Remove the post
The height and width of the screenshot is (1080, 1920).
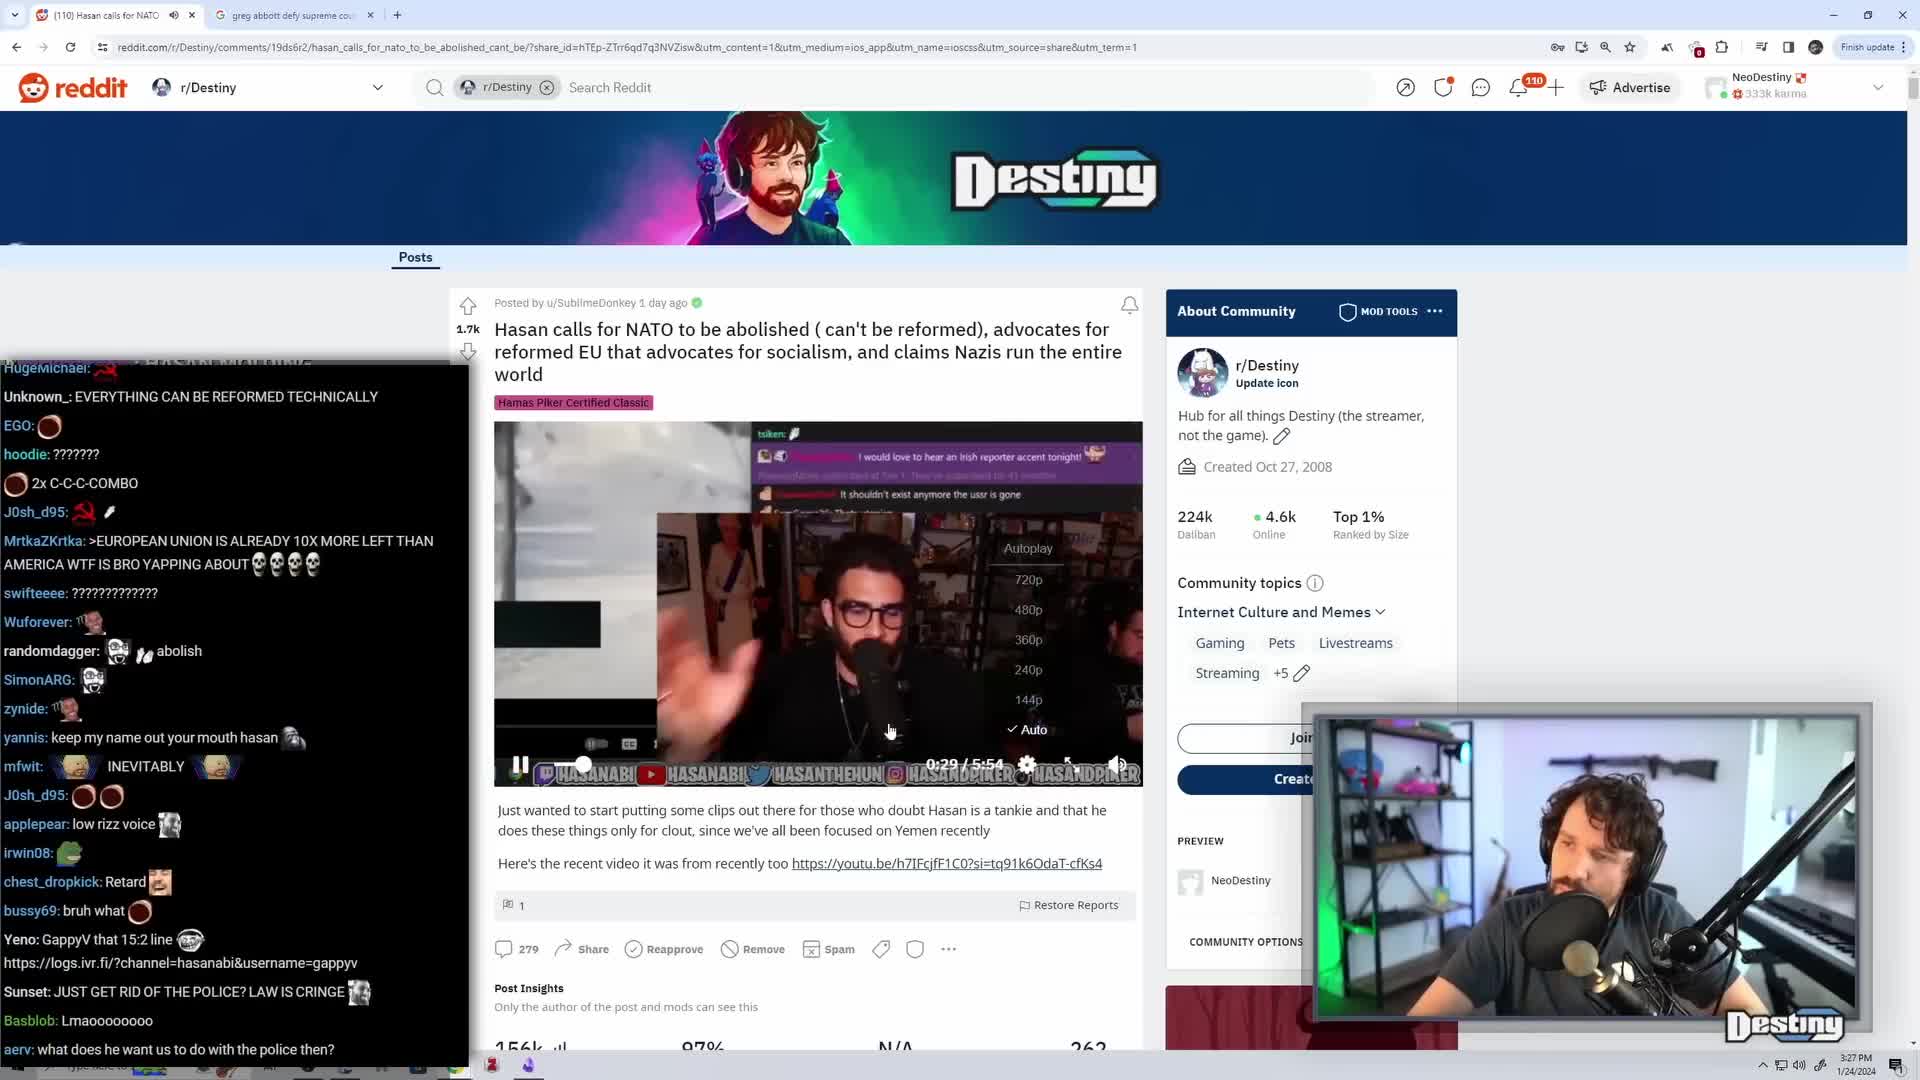point(753,949)
